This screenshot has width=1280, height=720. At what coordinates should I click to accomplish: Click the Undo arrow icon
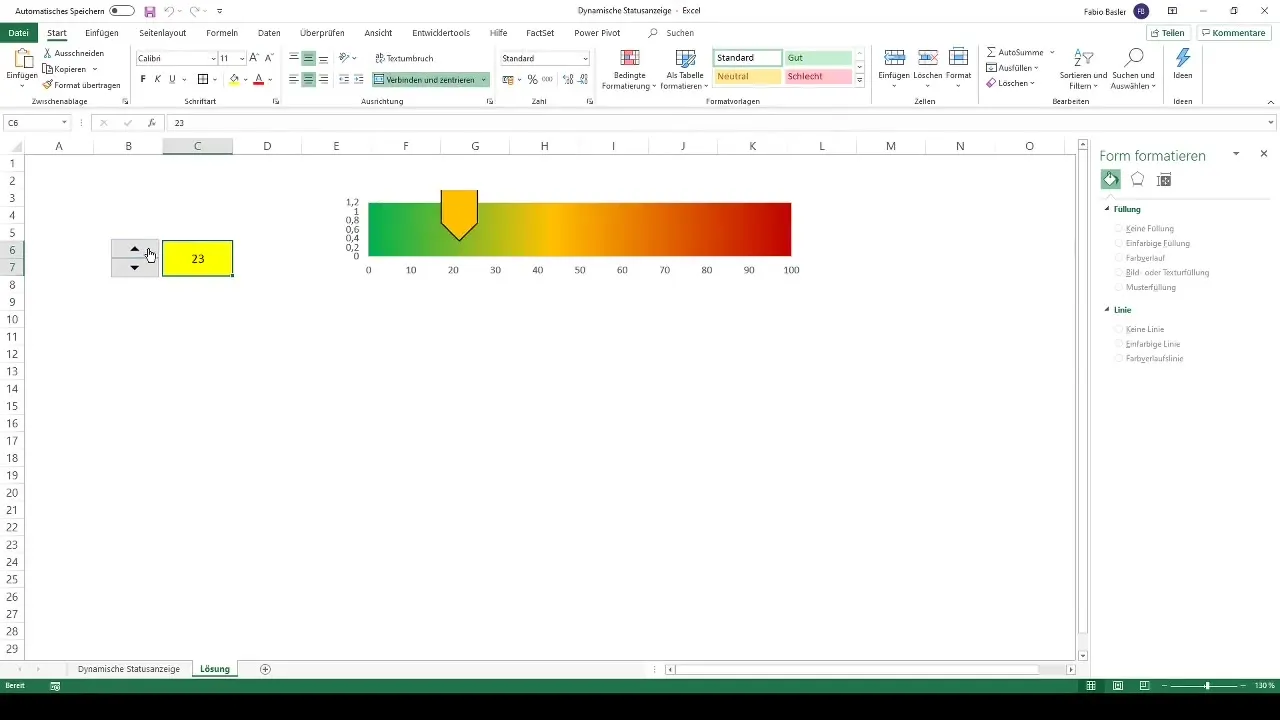tap(170, 11)
